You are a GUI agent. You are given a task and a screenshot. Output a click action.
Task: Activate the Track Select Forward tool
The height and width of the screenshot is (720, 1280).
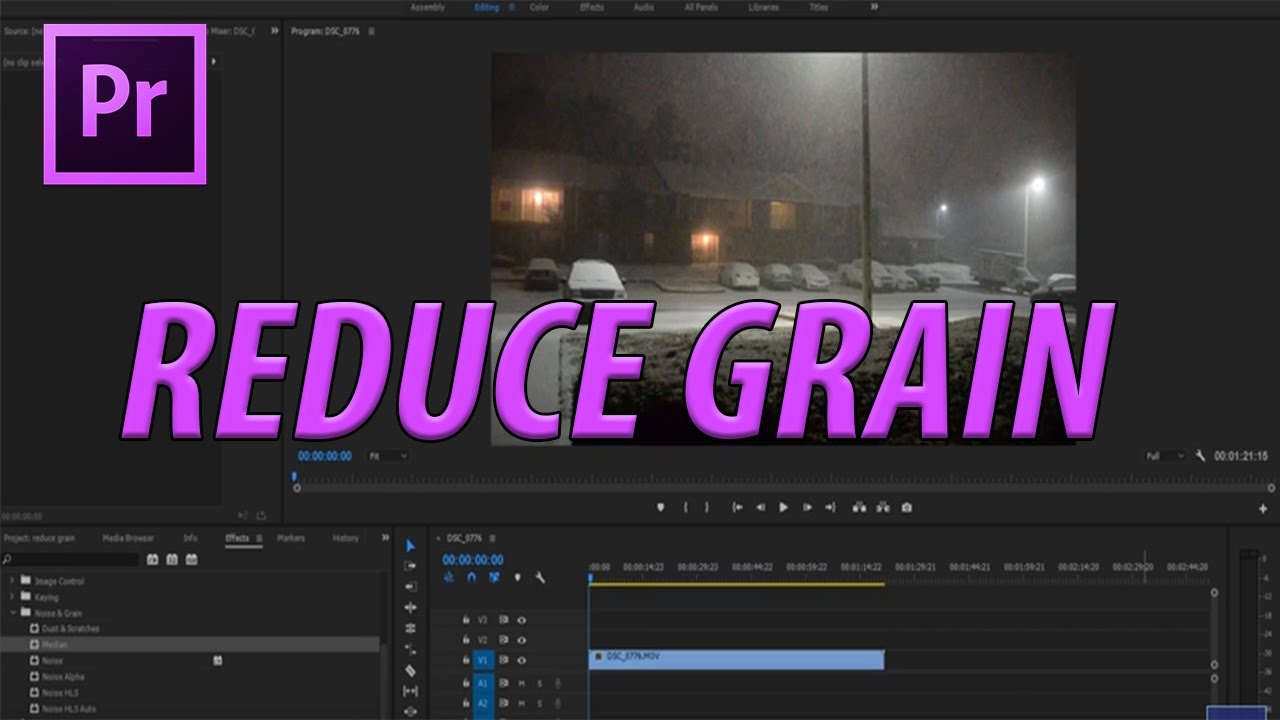coord(410,566)
